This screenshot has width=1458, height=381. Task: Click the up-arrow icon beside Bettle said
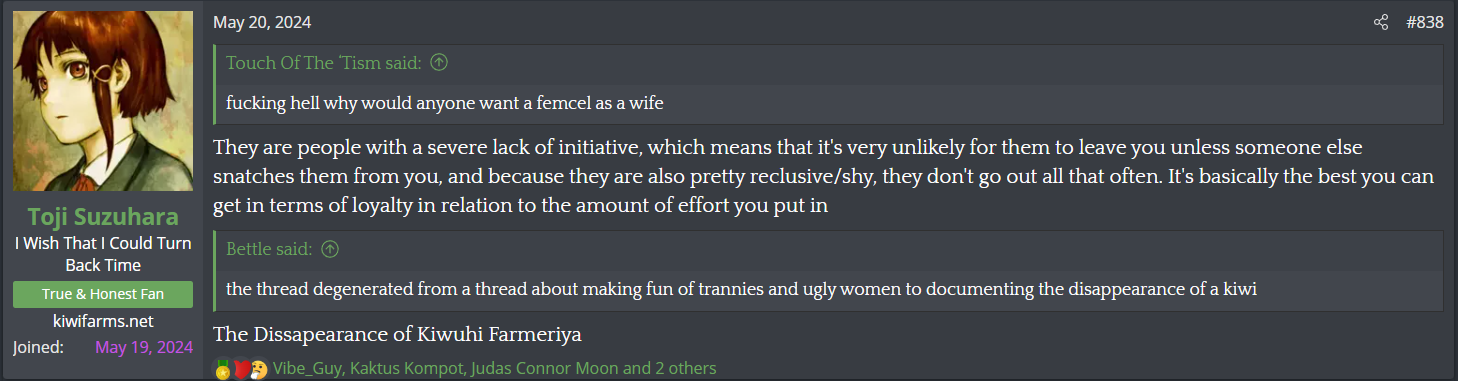click(x=330, y=249)
